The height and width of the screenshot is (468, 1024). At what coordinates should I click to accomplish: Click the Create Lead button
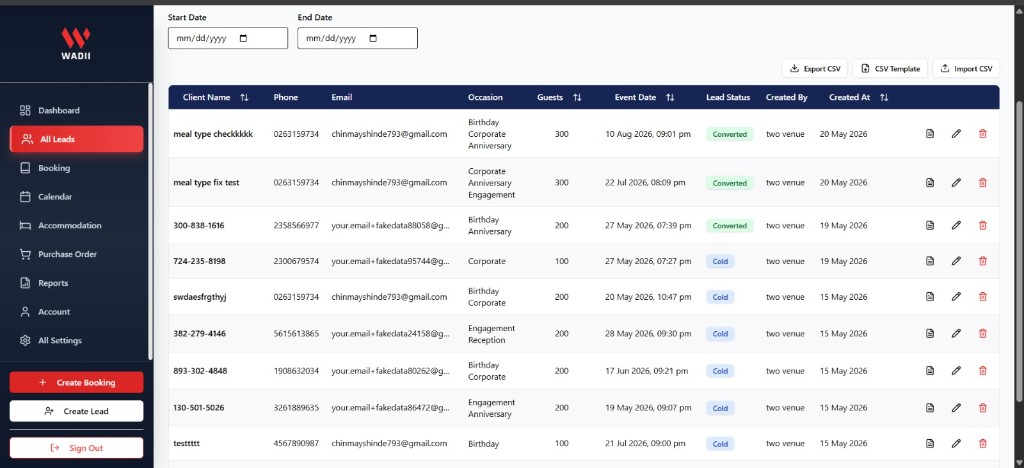click(x=76, y=411)
